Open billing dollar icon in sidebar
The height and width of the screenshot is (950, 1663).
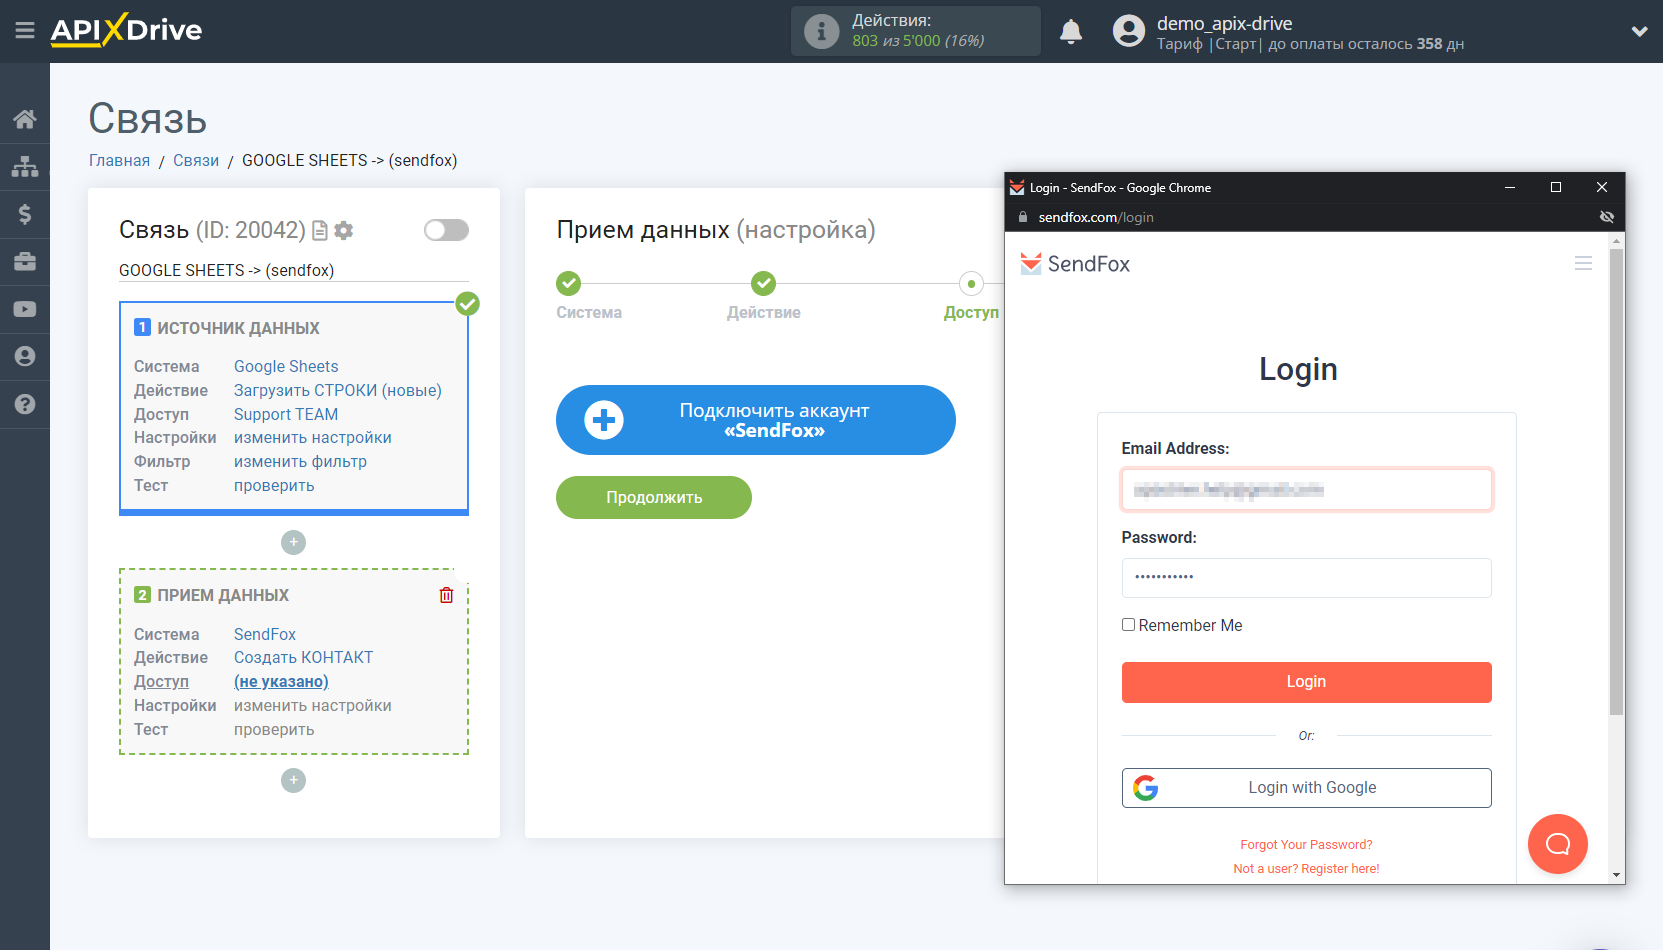[x=25, y=214]
